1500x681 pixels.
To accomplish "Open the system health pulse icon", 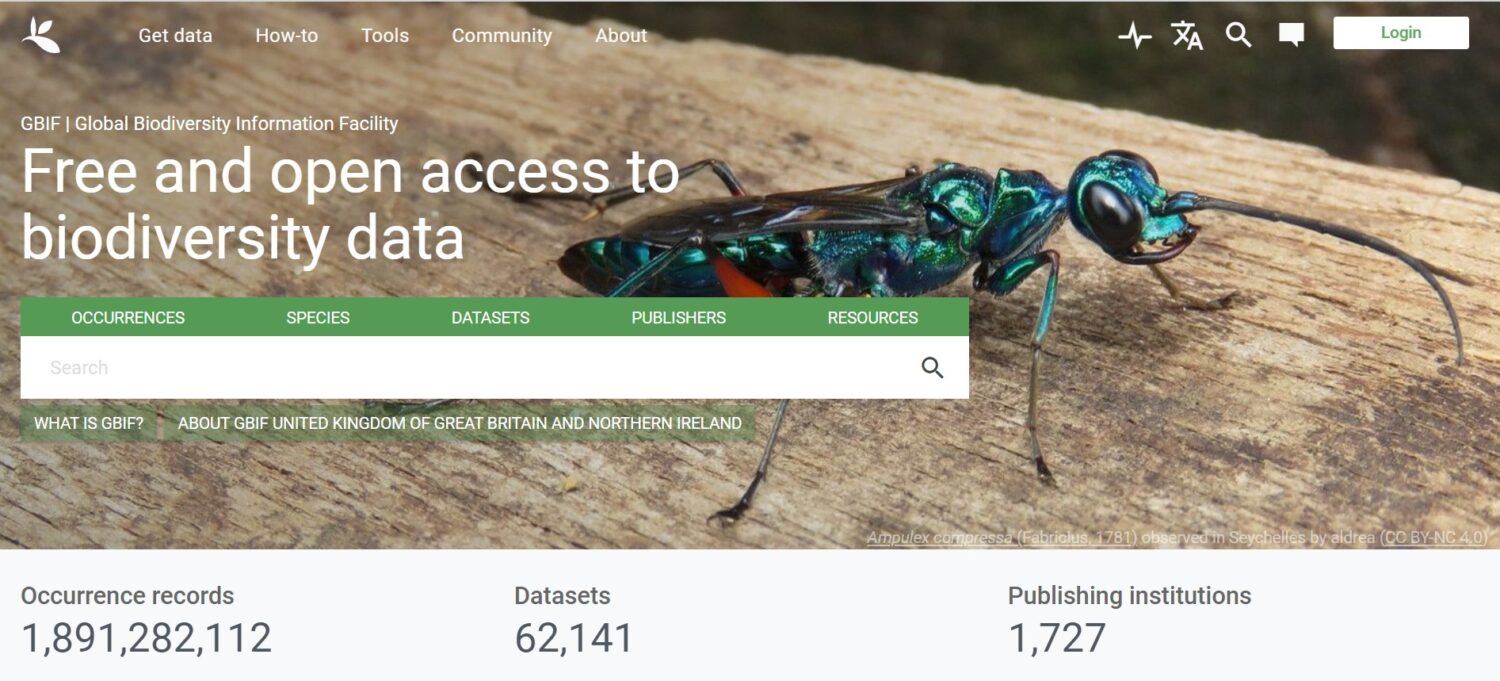I will [x=1135, y=36].
